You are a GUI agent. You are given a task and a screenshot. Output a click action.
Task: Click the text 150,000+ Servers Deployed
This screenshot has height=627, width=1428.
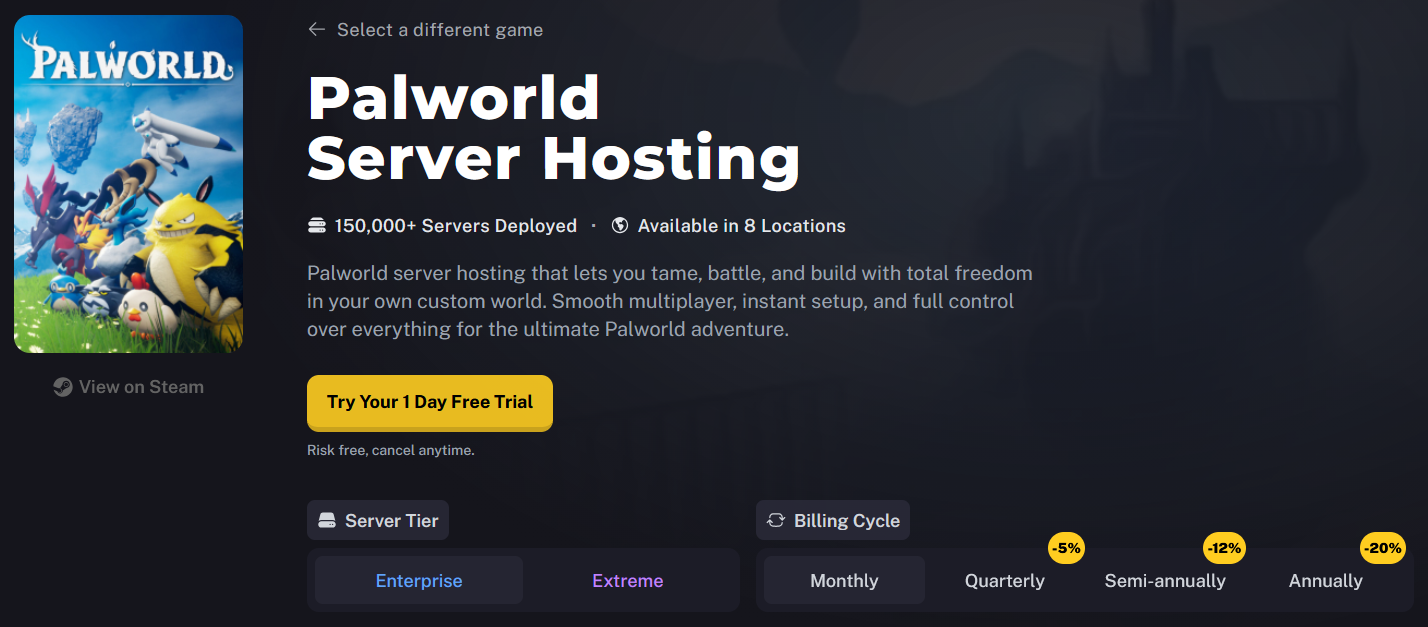point(456,226)
